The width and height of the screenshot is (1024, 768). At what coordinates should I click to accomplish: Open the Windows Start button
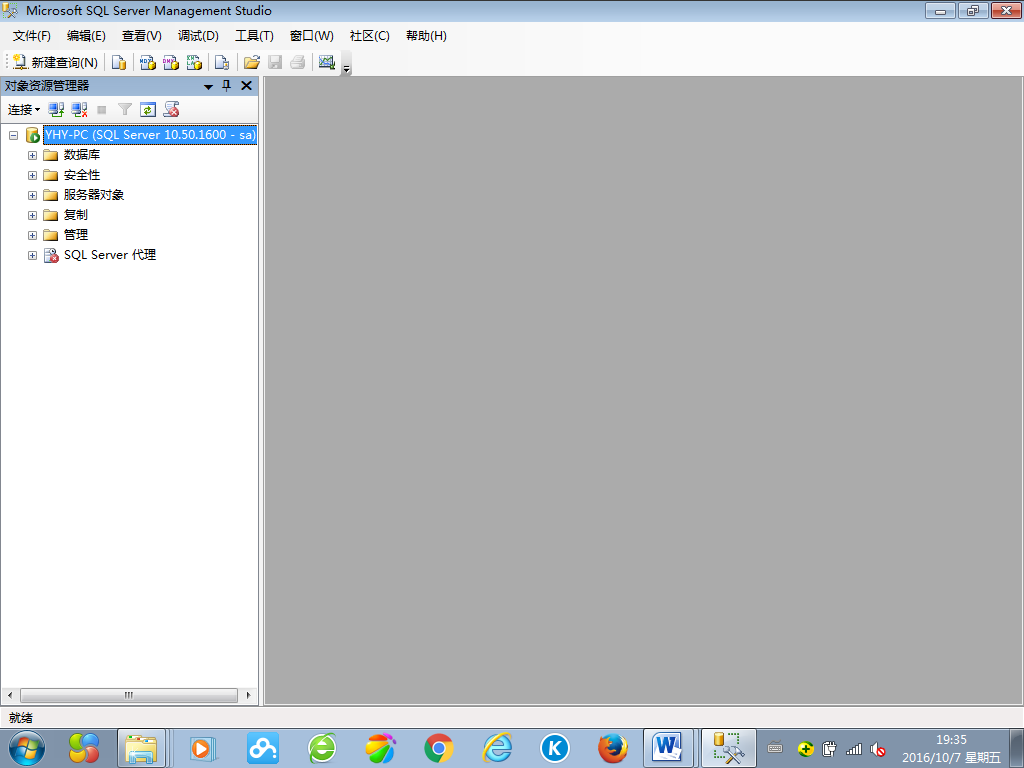pos(27,748)
